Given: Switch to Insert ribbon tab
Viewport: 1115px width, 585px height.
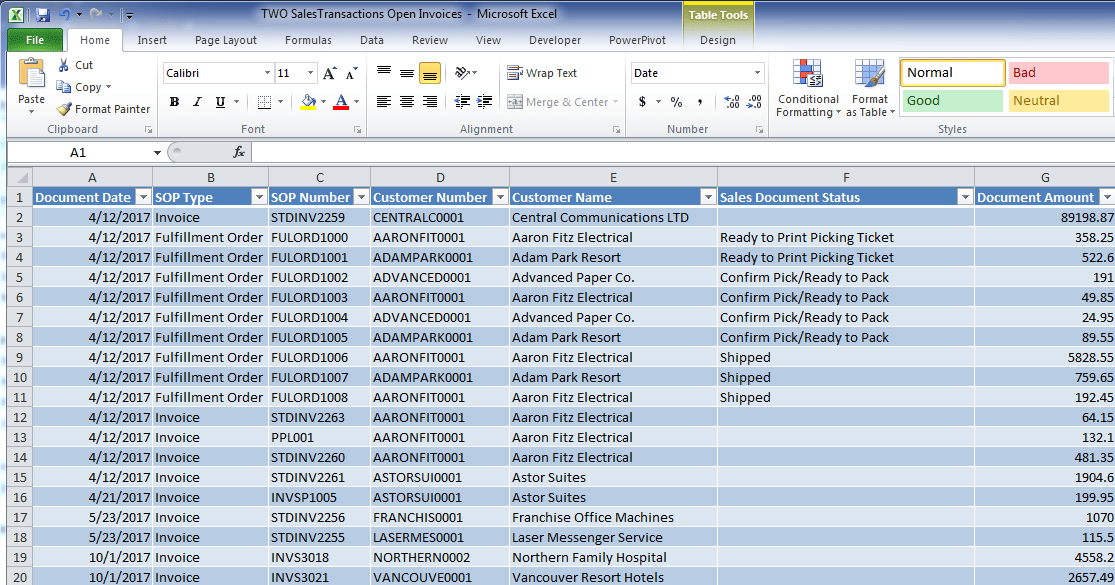Looking at the screenshot, I should point(152,40).
